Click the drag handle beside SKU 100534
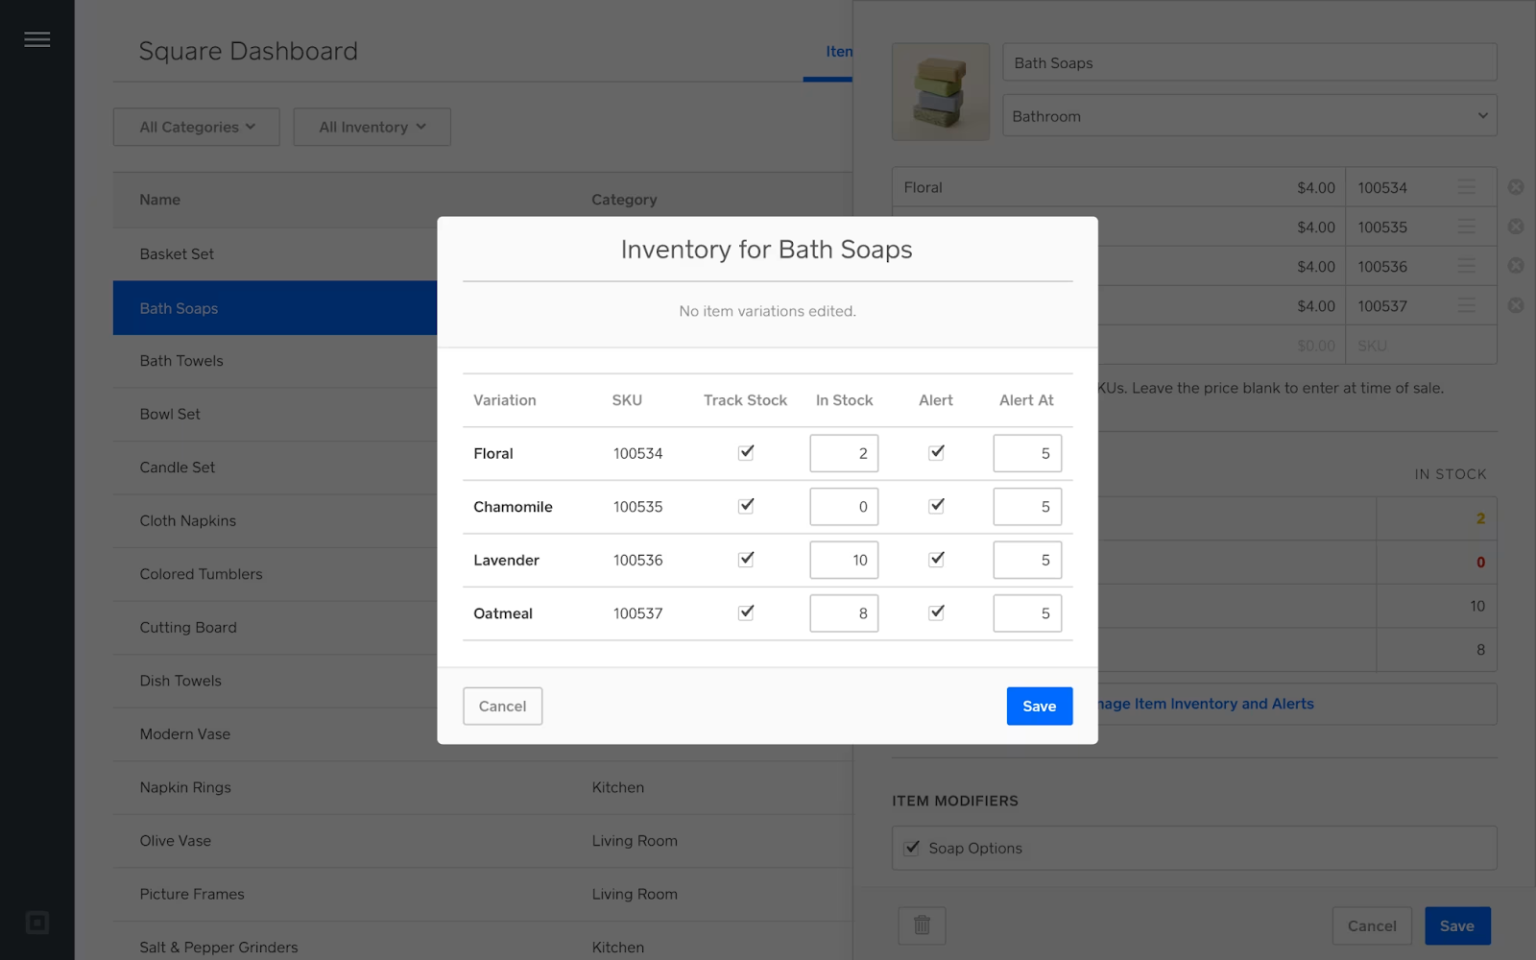This screenshot has width=1536, height=960. (1466, 186)
